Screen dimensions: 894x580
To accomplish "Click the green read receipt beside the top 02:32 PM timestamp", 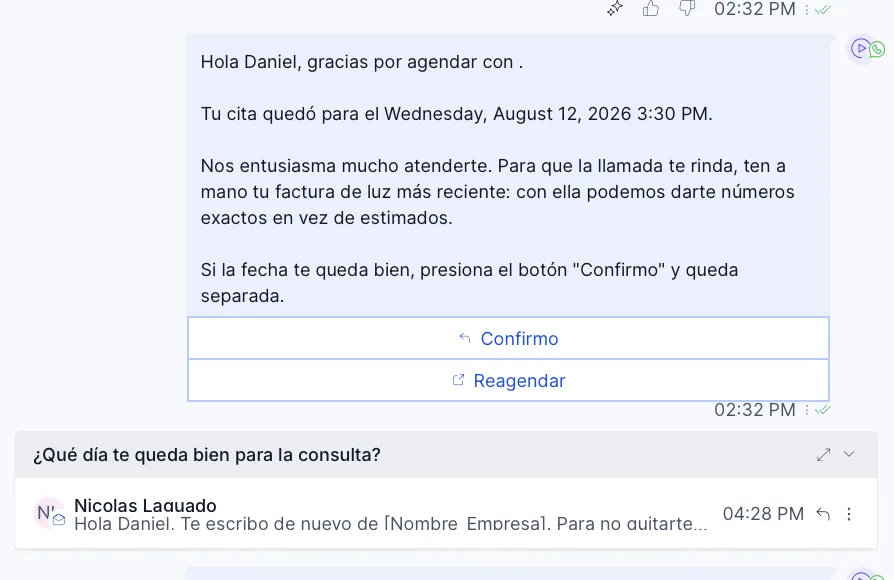I will click(823, 10).
